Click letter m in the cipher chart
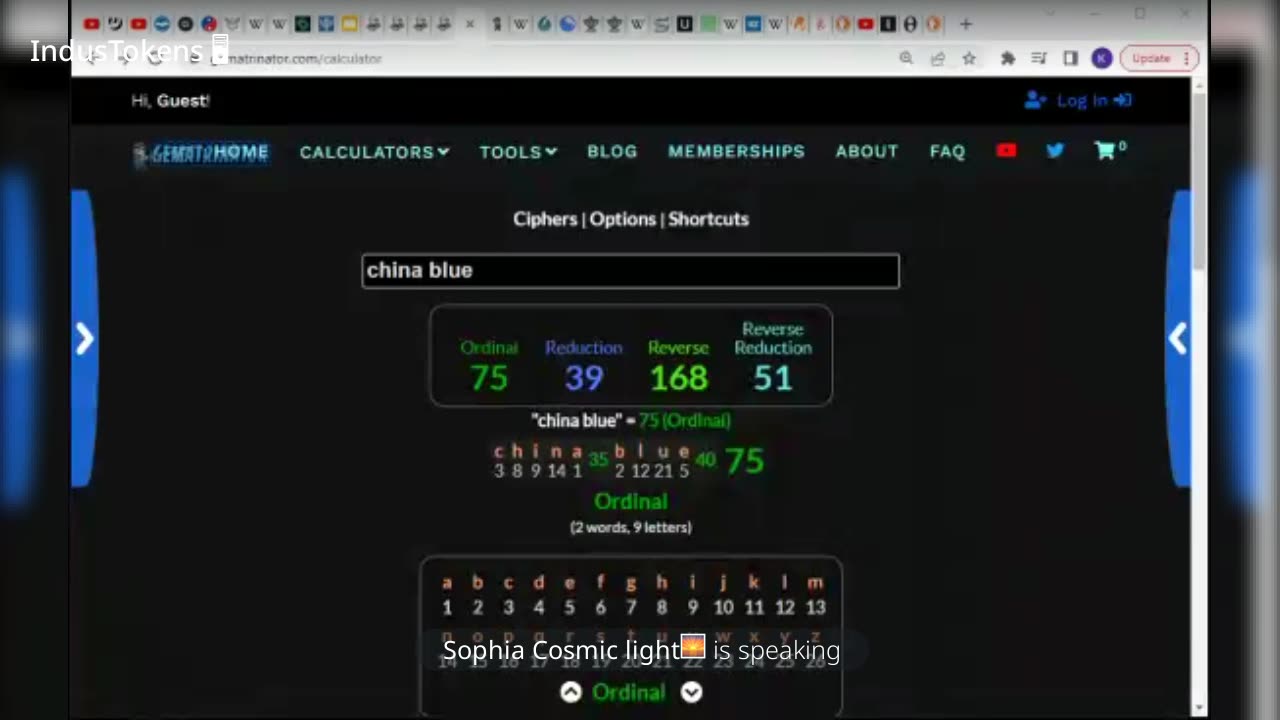This screenshot has height=720, width=1280. click(815, 583)
